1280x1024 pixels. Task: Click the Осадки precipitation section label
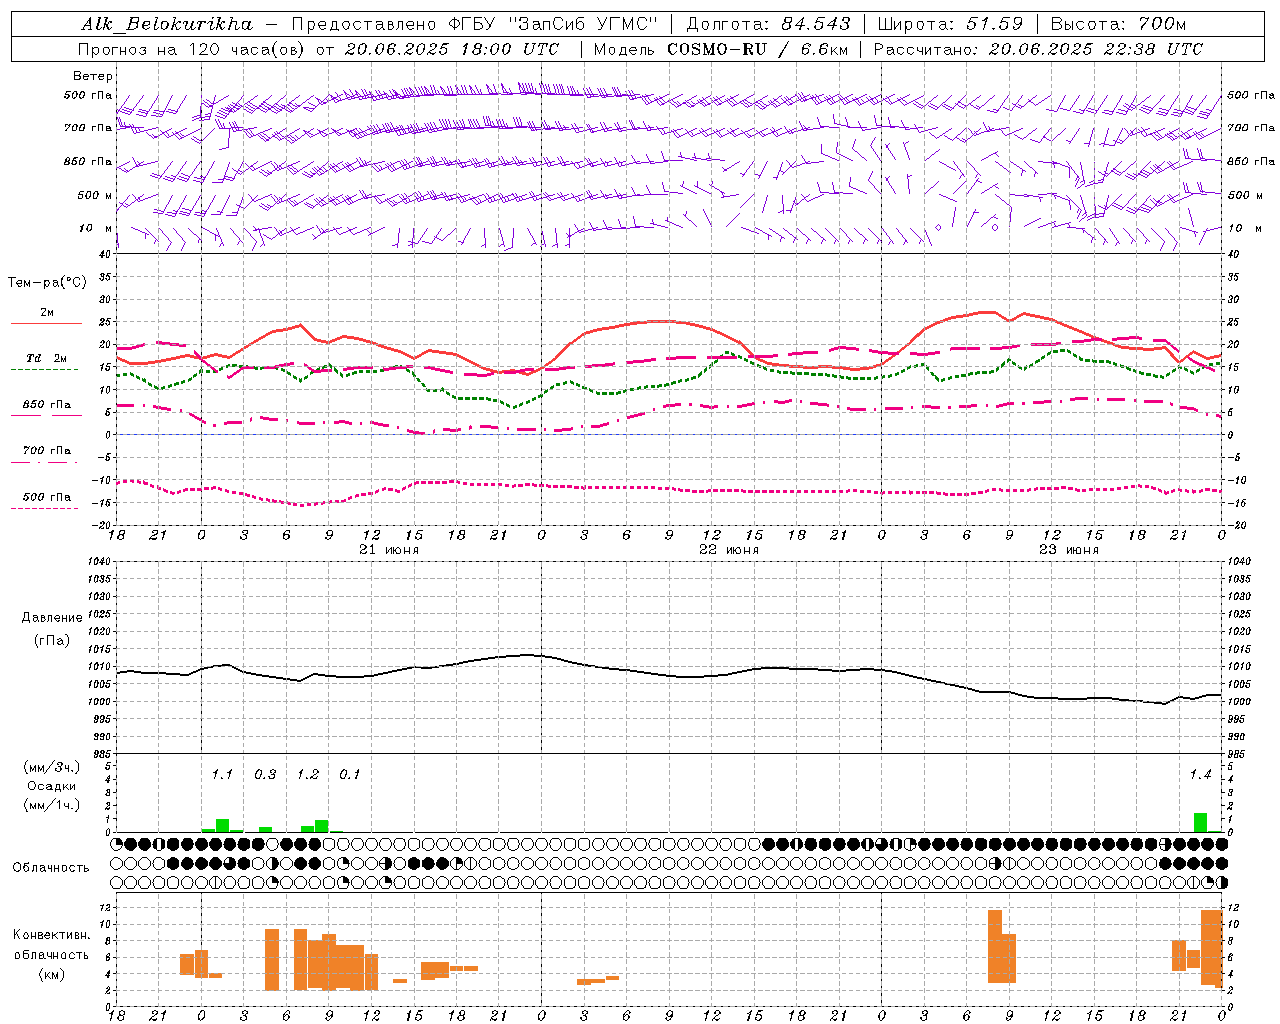(x=51, y=787)
